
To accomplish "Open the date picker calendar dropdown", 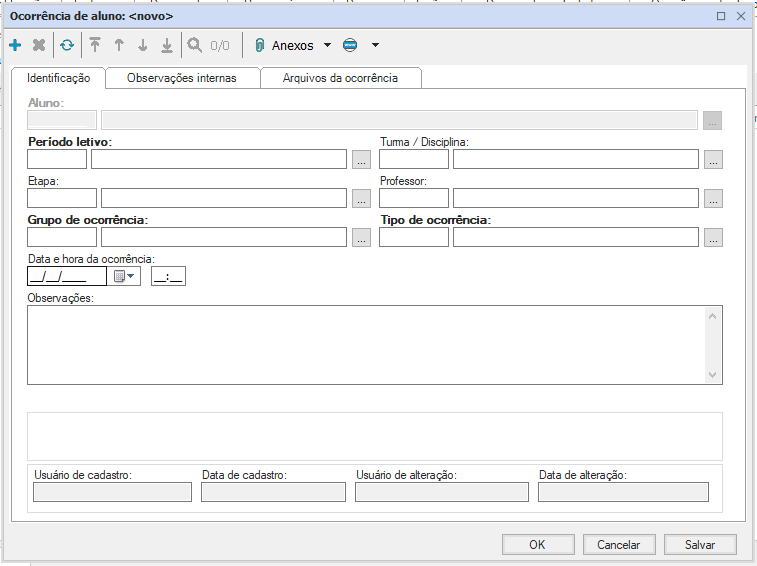I will [x=124, y=276].
